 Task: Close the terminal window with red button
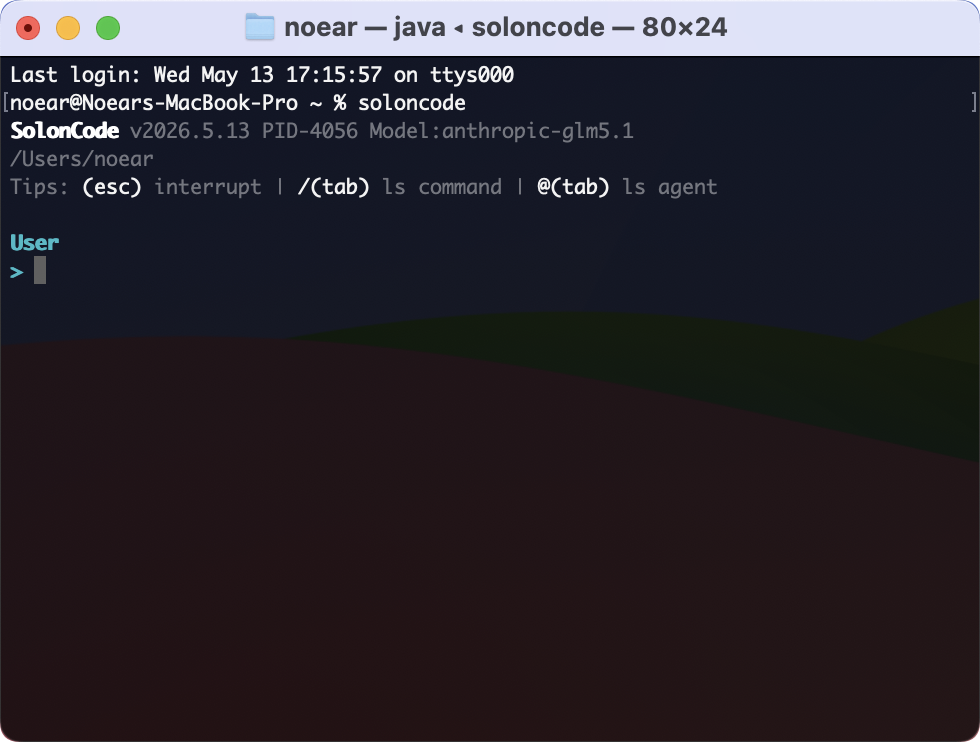coord(28,28)
